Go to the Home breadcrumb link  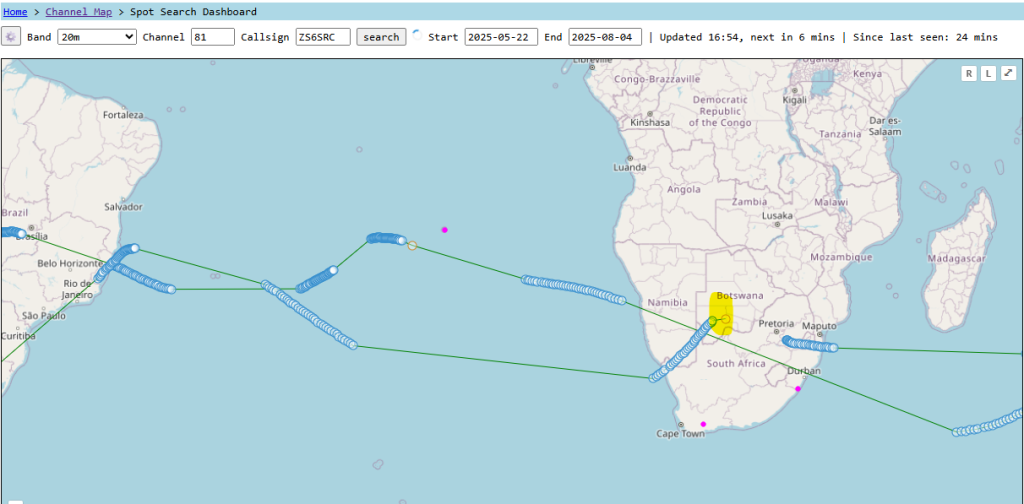pyautogui.click(x=15, y=12)
